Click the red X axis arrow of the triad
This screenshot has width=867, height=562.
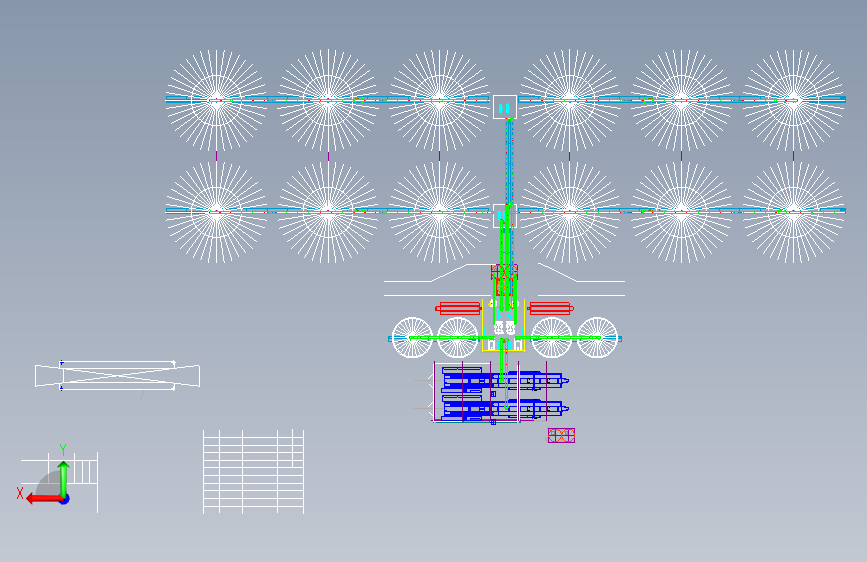point(43,499)
